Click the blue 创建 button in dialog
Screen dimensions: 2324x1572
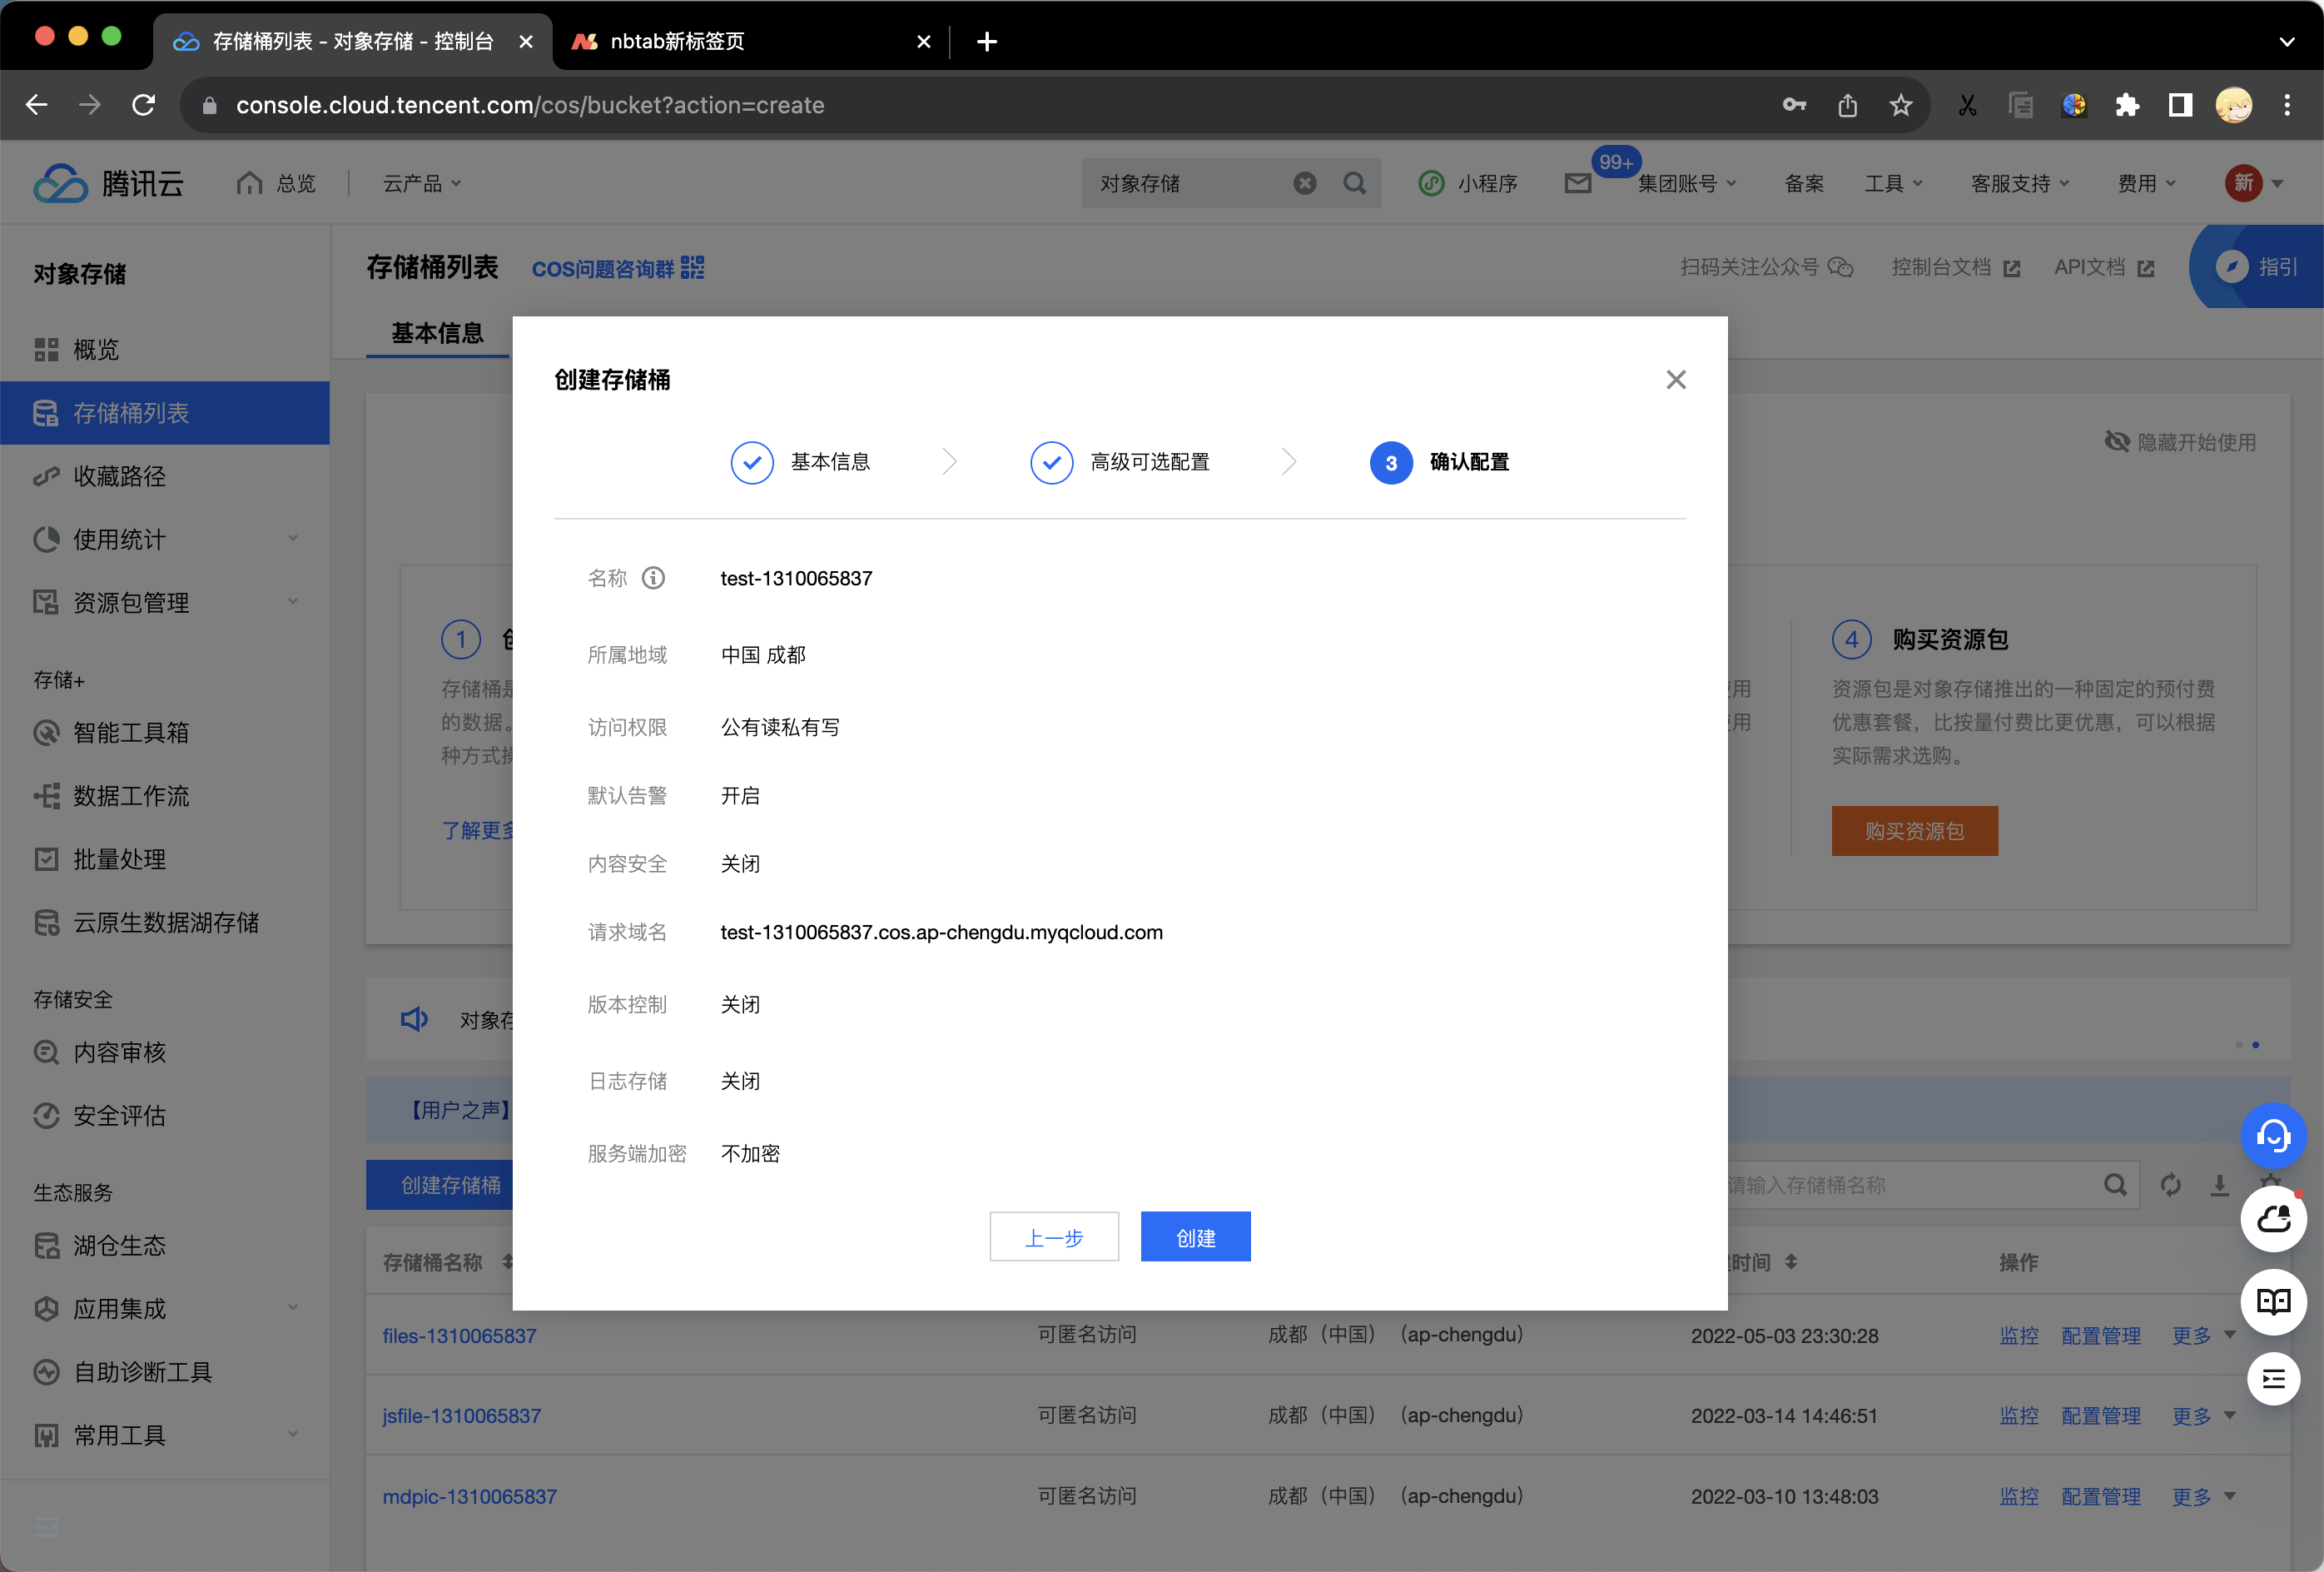[x=1195, y=1237]
